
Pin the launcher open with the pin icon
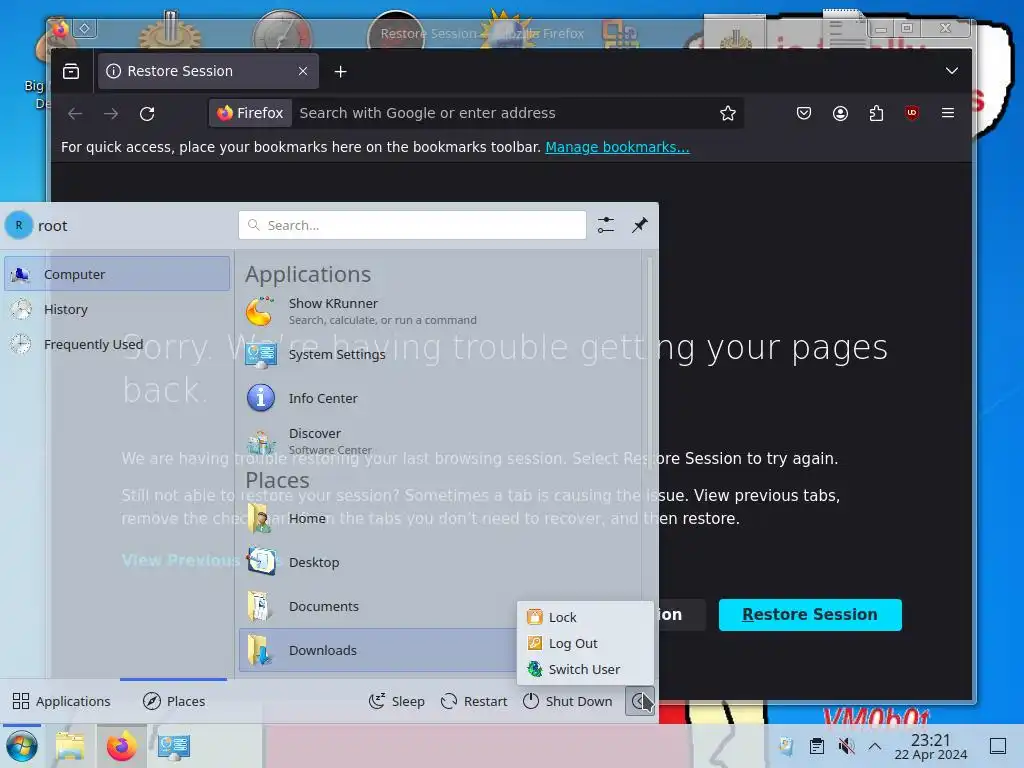(640, 225)
